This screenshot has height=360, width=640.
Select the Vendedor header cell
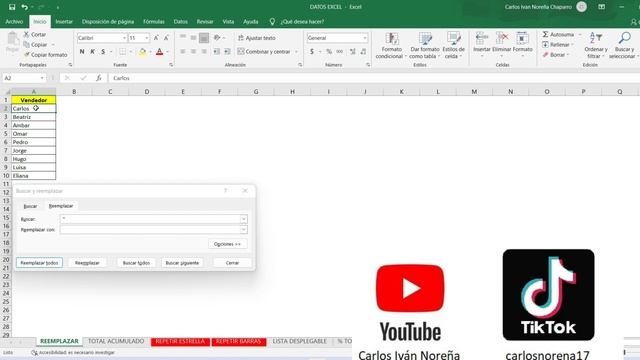tap(33, 100)
